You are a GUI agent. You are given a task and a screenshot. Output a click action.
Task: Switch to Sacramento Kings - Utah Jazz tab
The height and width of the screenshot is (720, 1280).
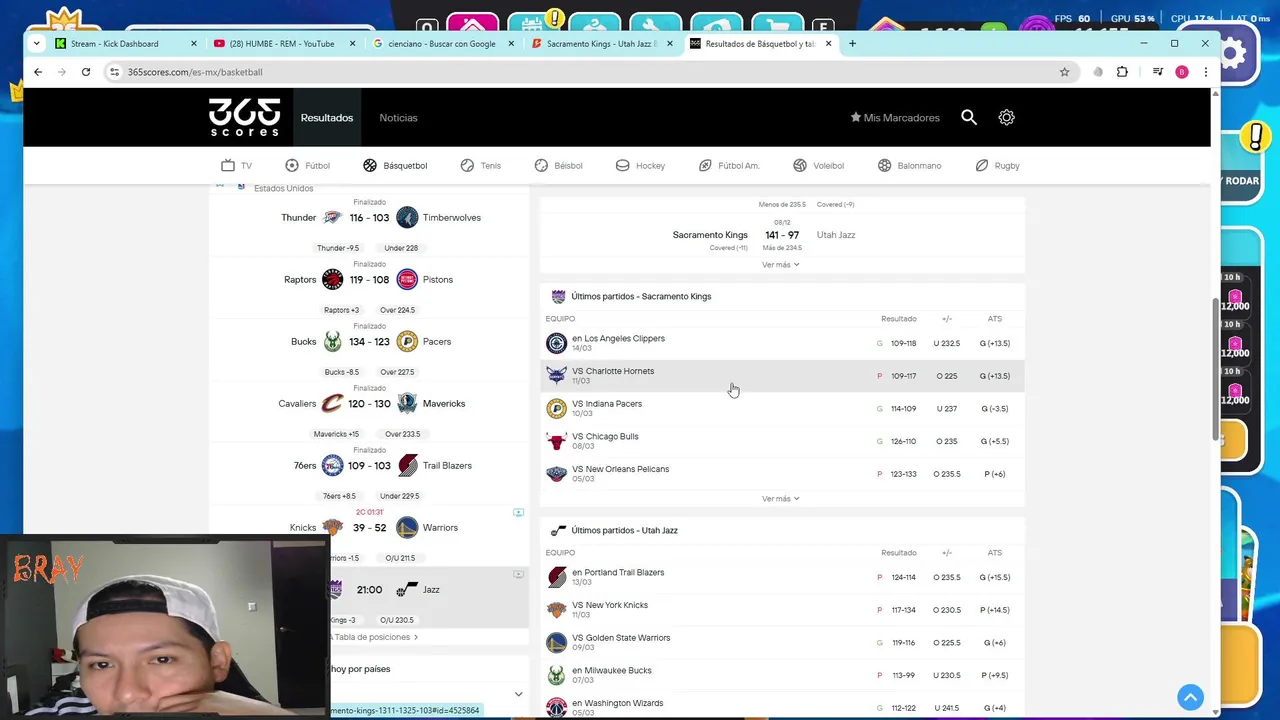pos(603,44)
